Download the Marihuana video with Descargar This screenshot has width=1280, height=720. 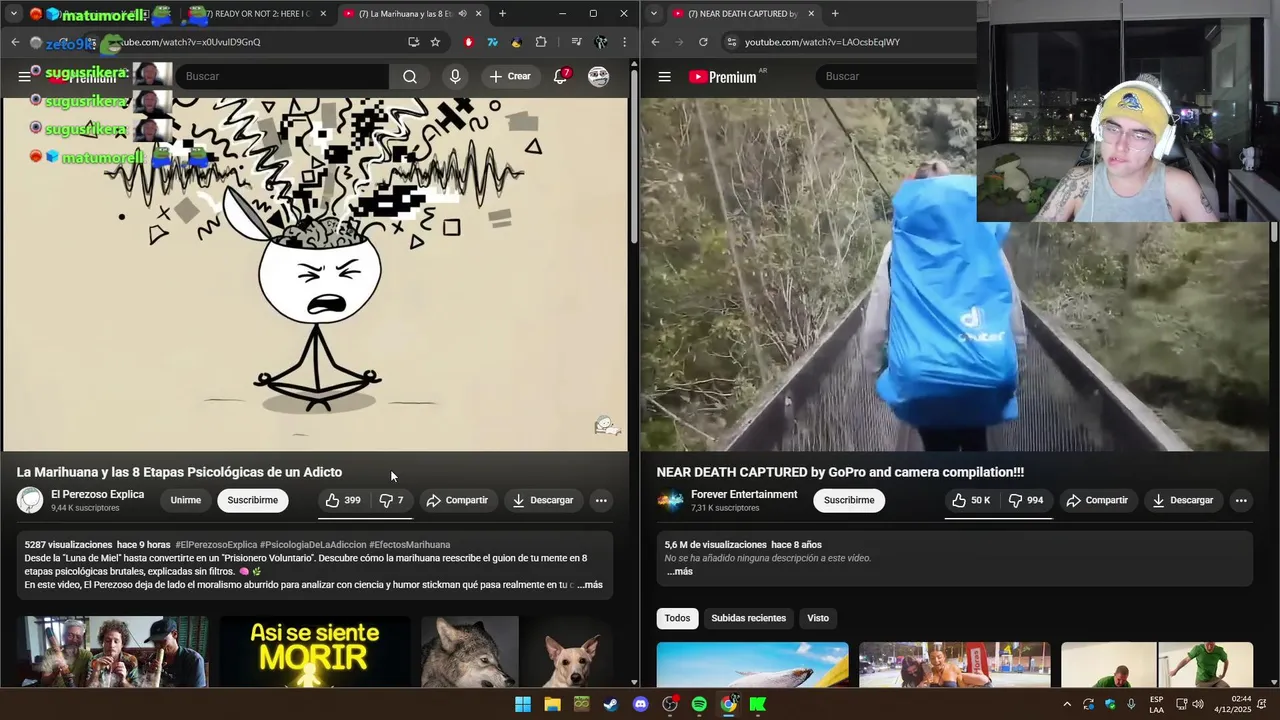541,500
